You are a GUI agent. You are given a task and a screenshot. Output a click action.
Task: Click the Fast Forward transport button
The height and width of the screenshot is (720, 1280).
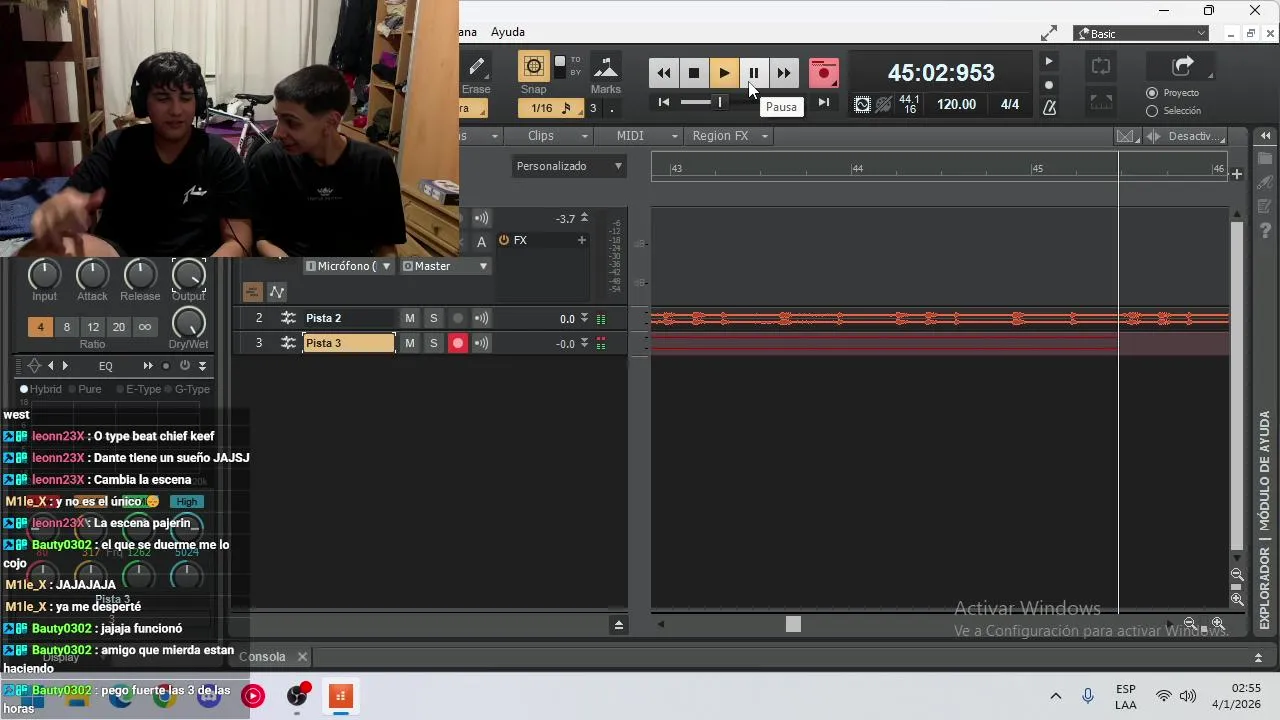point(784,73)
